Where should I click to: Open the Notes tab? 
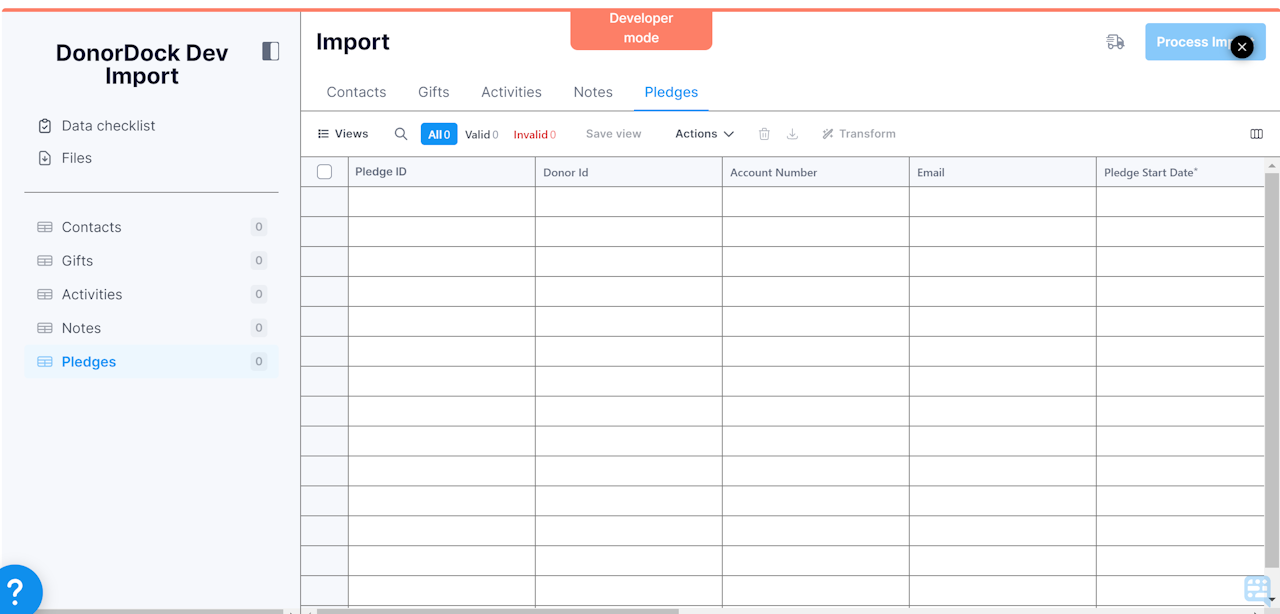(x=593, y=92)
